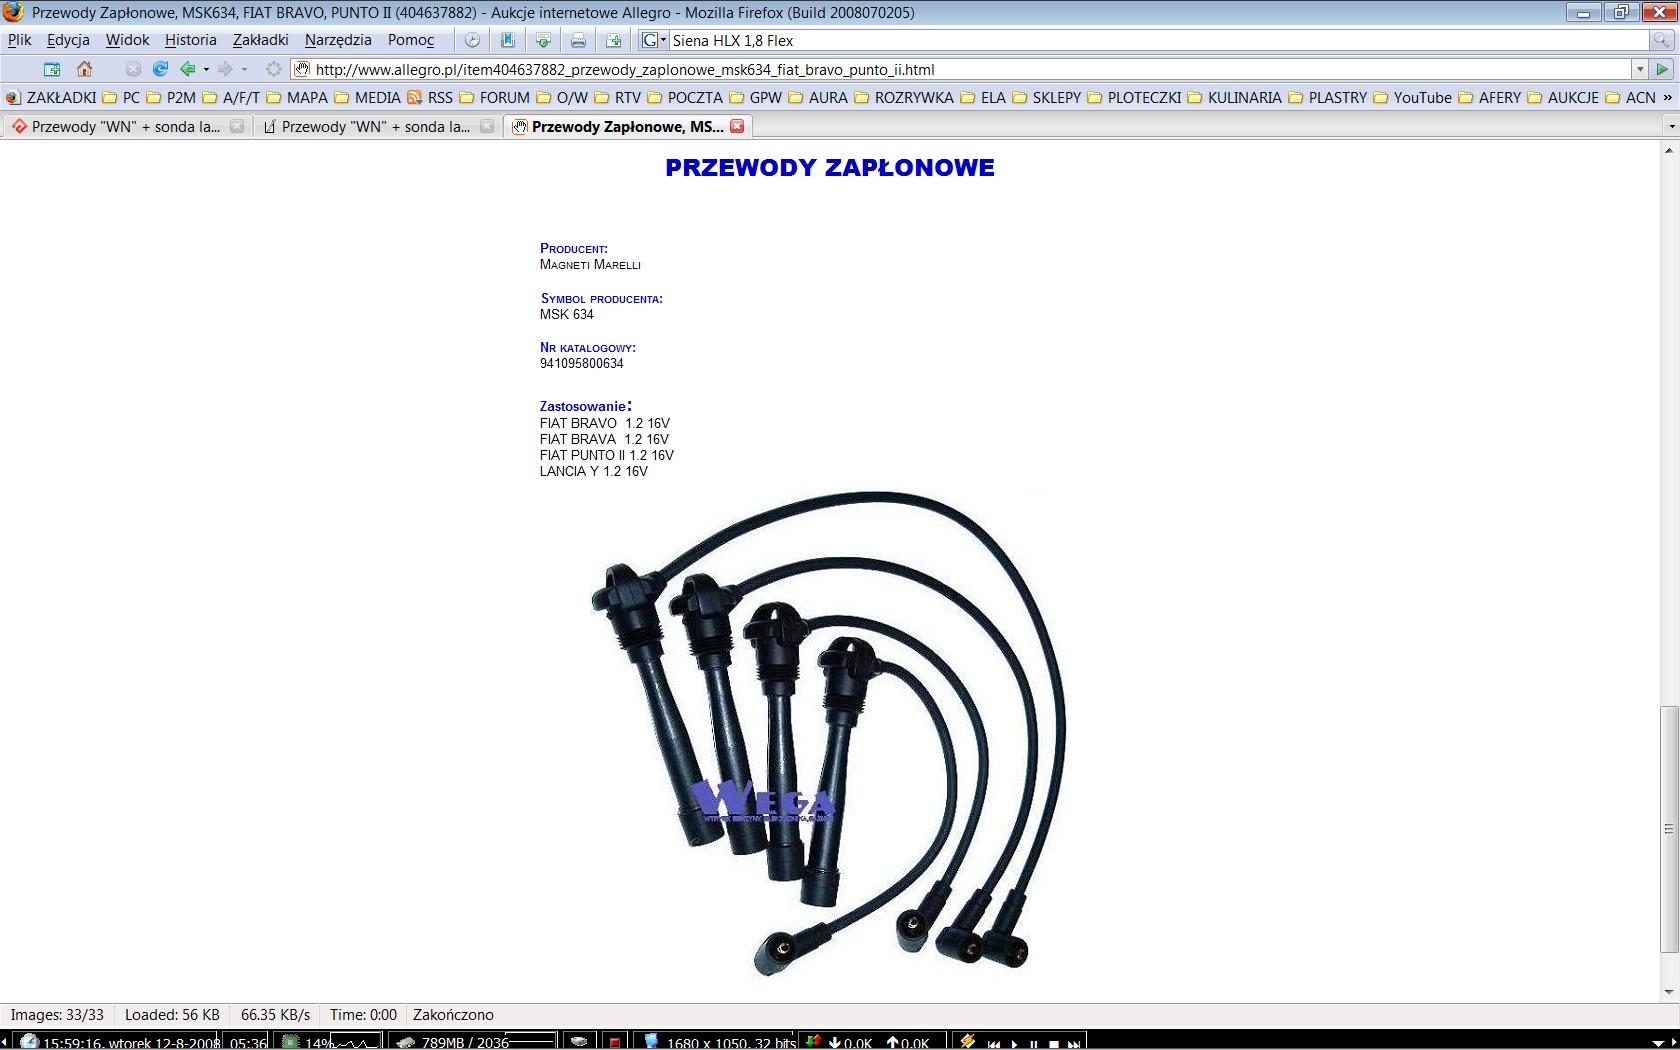Switch to second Przewody "WN" + sonda tab
This screenshot has height=1050, width=1680.
coord(376,126)
